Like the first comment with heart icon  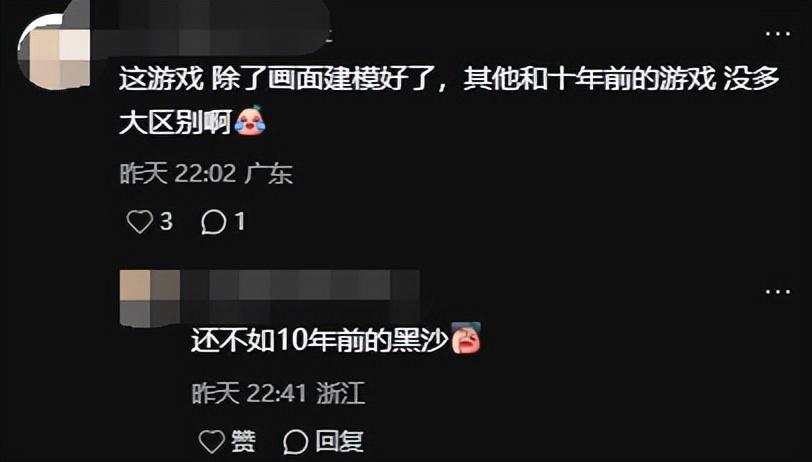pos(140,222)
